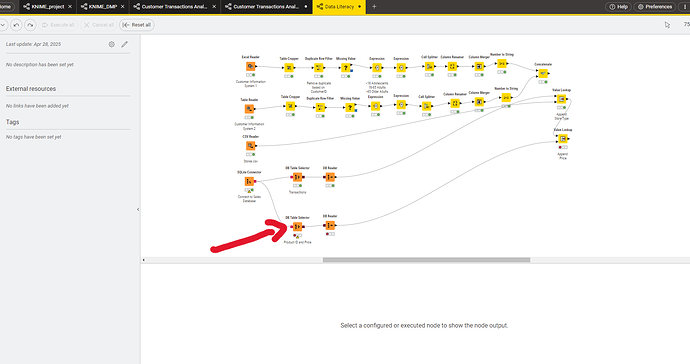Viewport: 690px width, 364px height.
Task: Open the more options menu at top right
Action: pyautogui.click(x=686, y=7)
